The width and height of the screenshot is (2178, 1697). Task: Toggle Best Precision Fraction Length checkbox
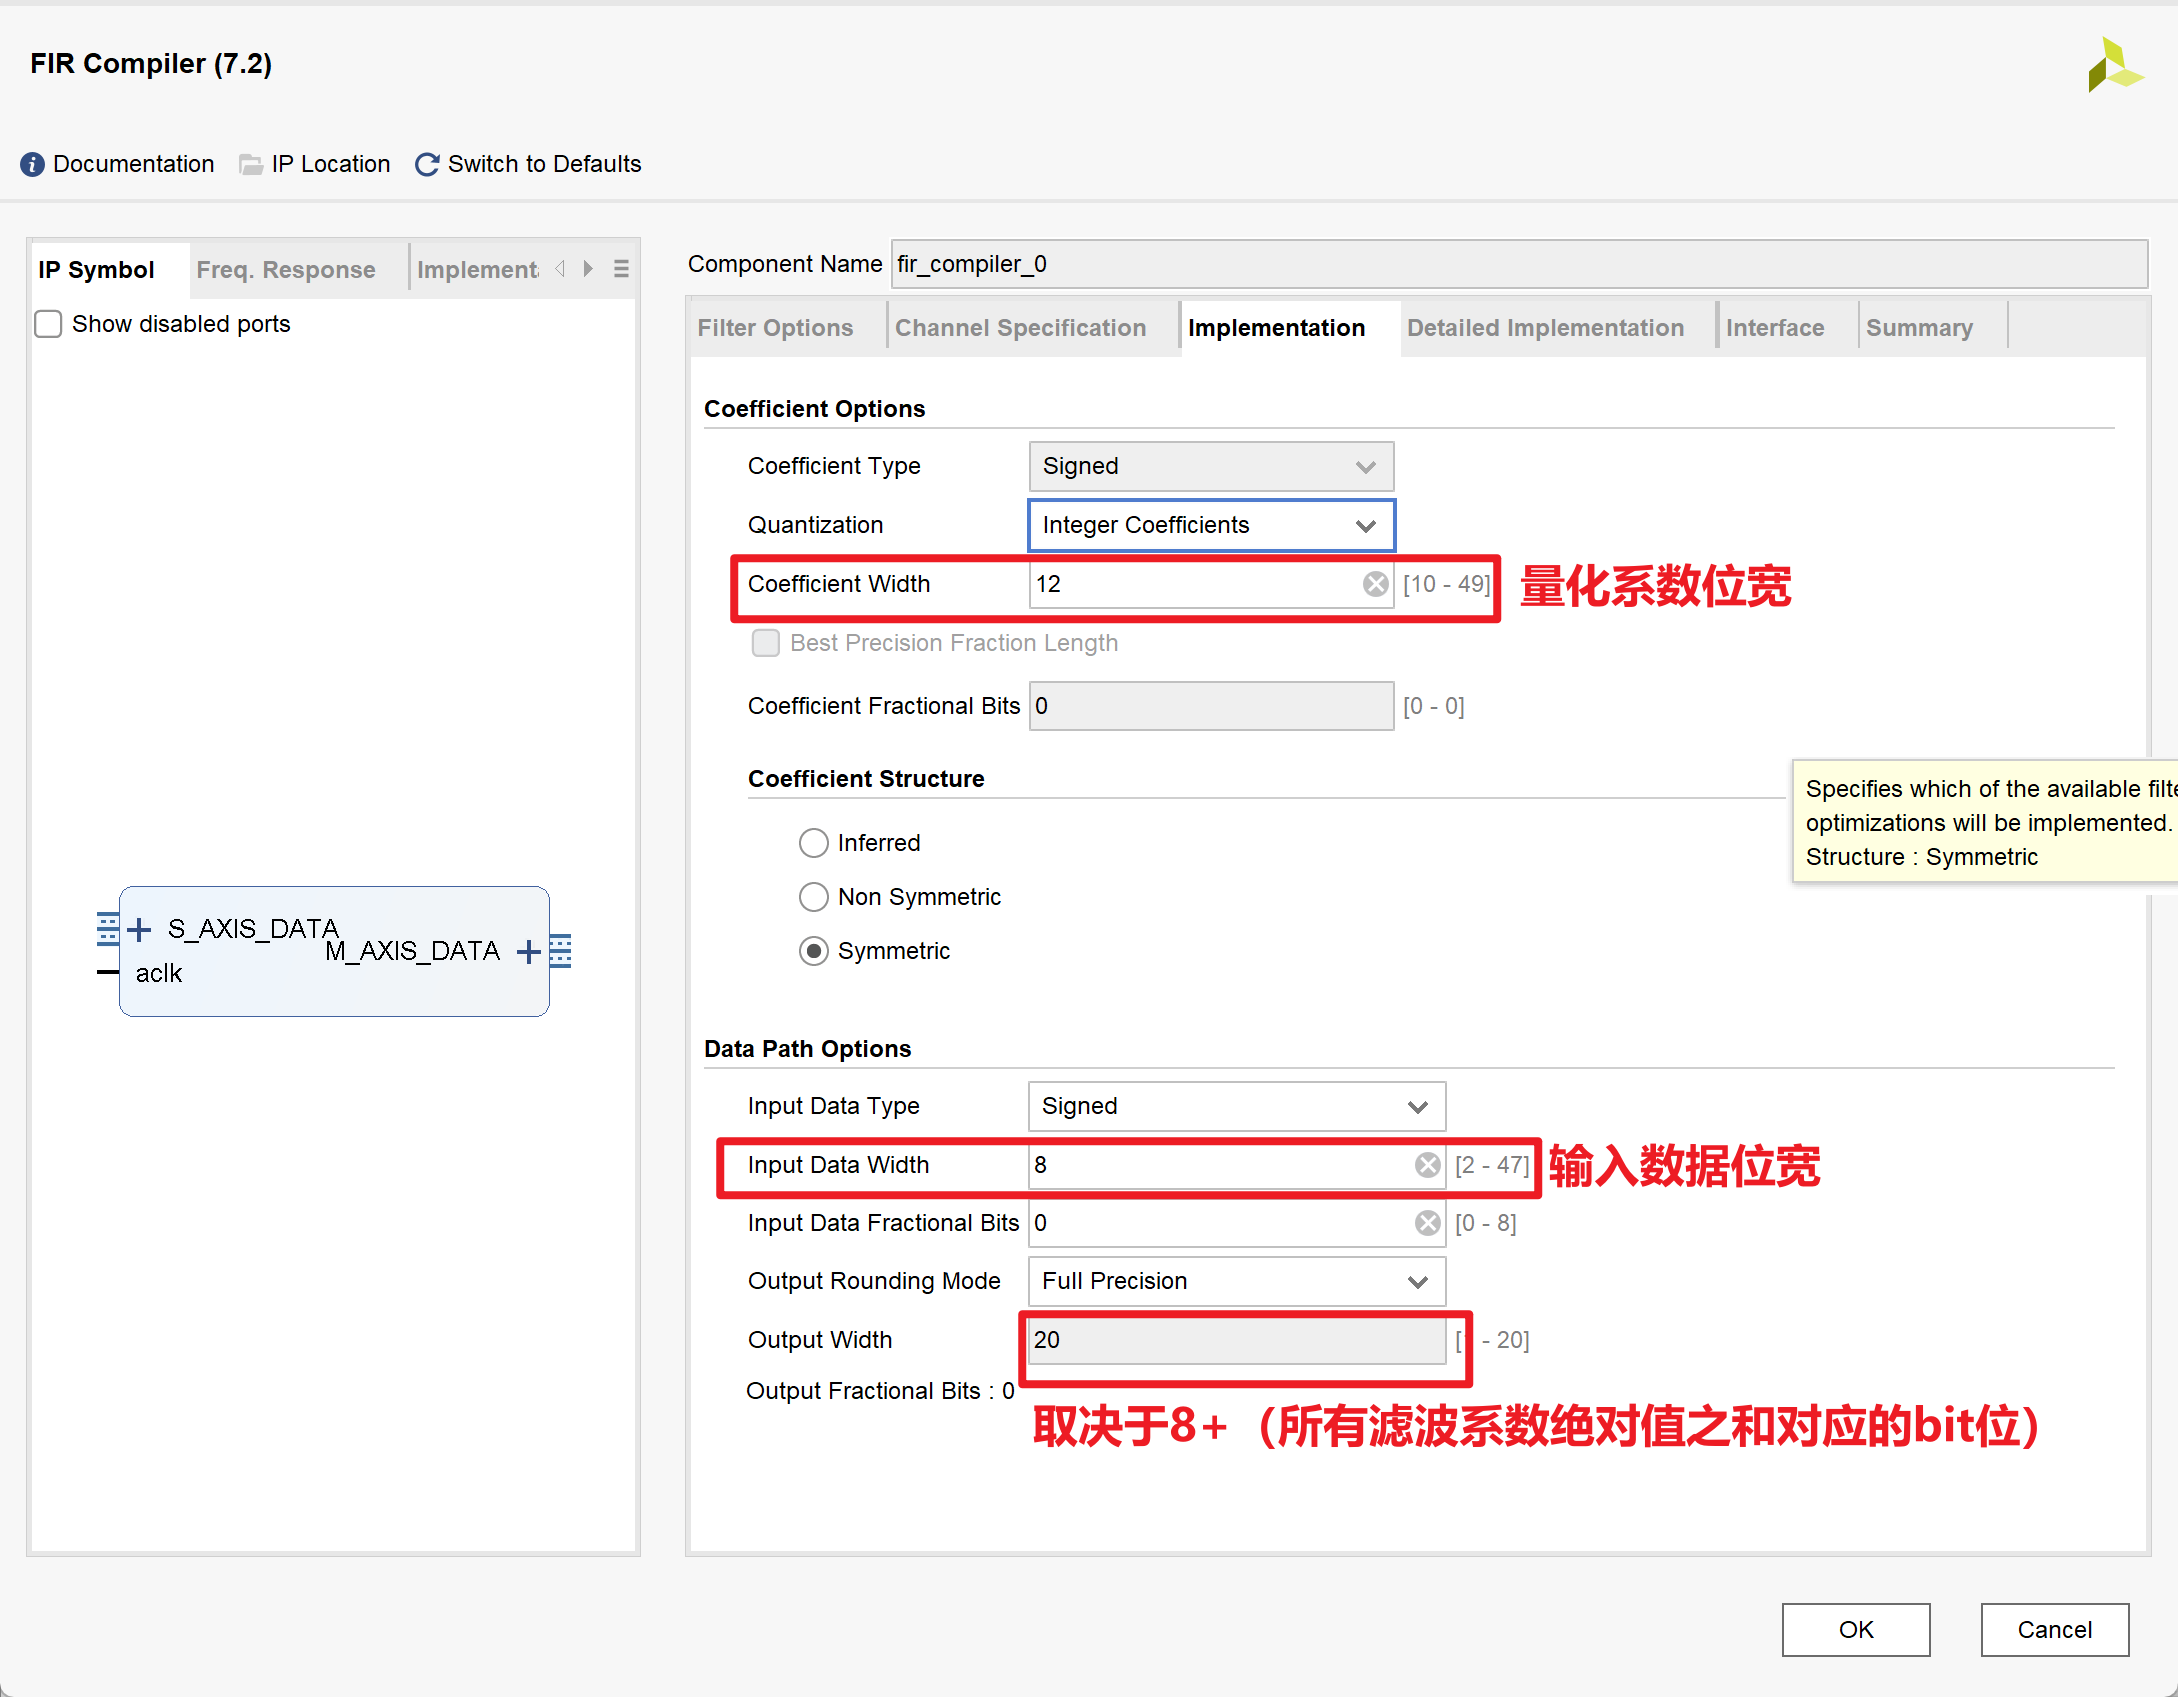tap(766, 643)
